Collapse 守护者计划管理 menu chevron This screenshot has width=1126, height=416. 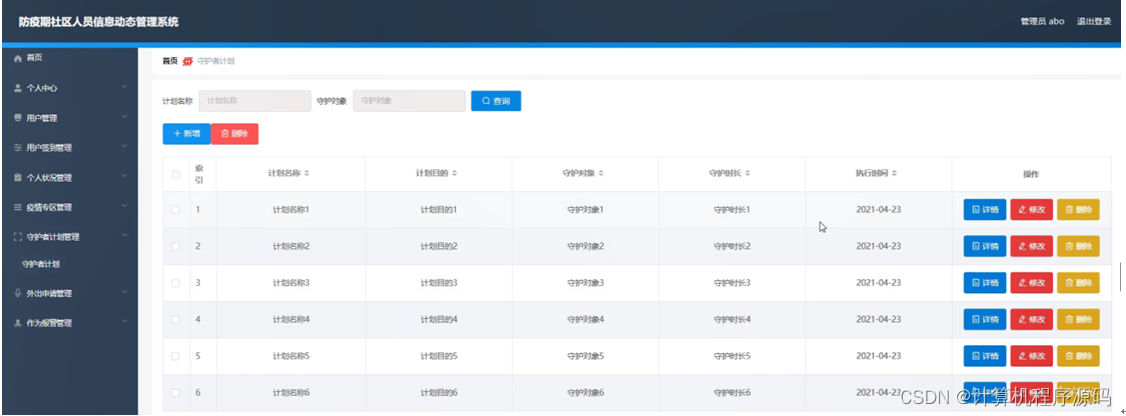pos(124,236)
